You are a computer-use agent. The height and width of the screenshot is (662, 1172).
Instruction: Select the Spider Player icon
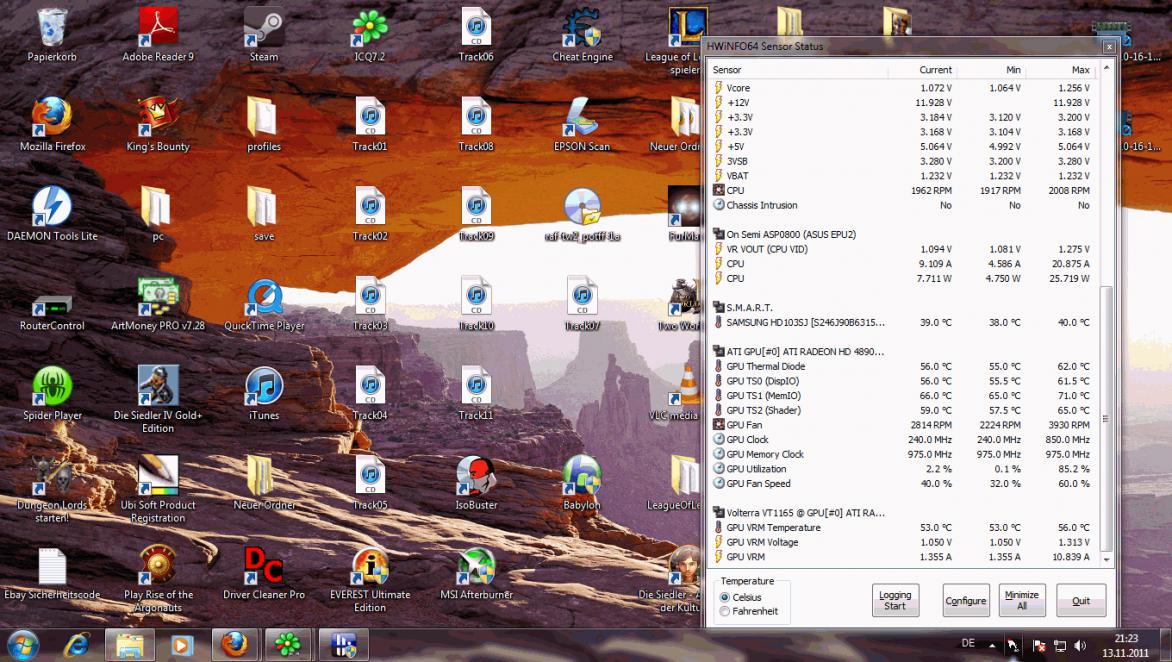click(x=52, y=393)
